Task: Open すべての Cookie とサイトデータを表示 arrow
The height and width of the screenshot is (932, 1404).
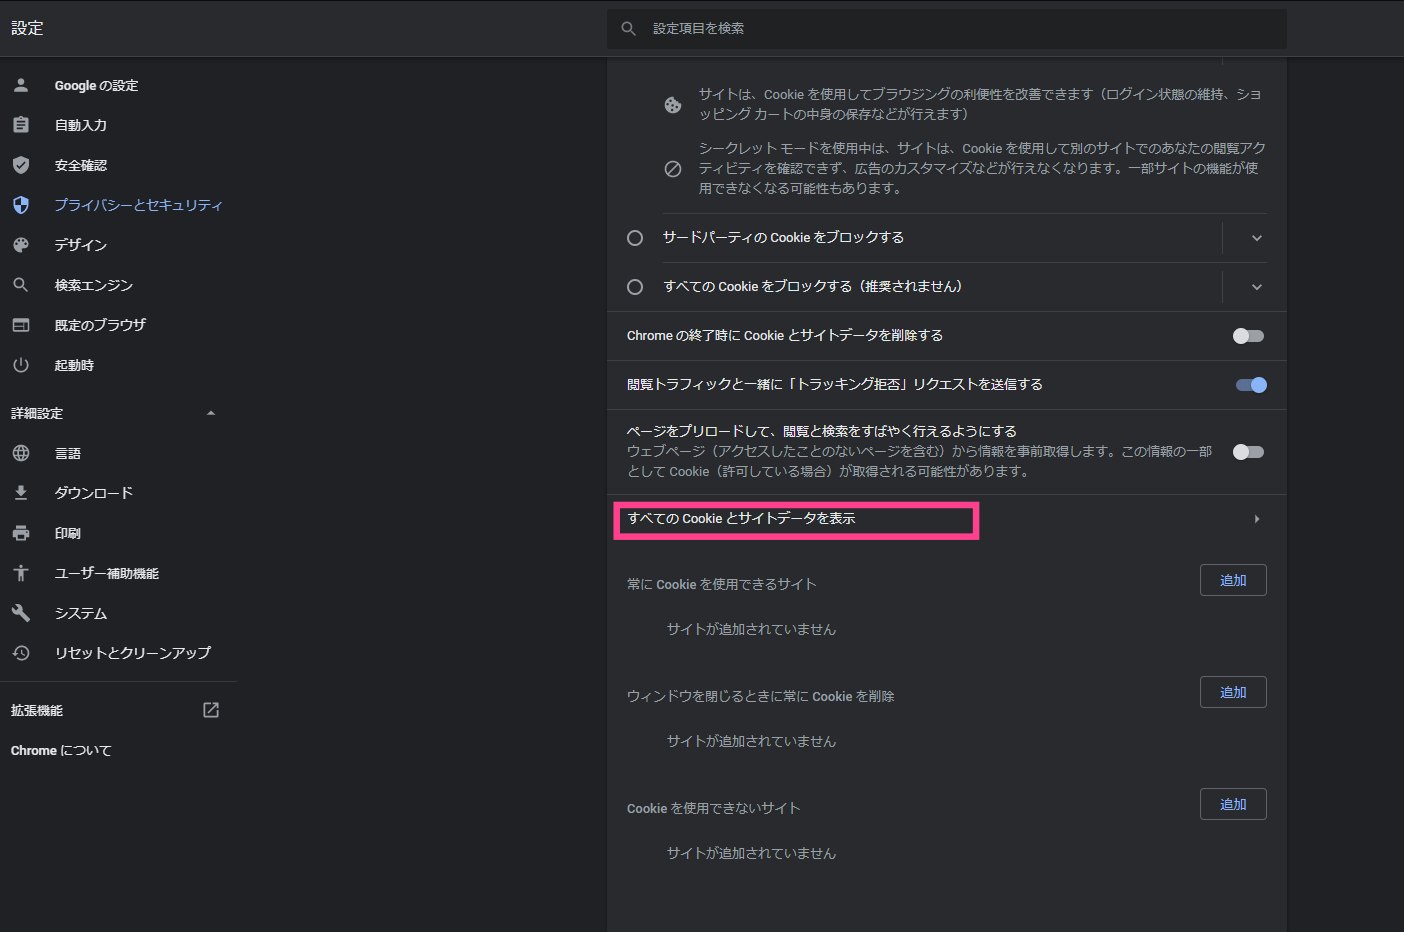Action: coord(1257,519)
